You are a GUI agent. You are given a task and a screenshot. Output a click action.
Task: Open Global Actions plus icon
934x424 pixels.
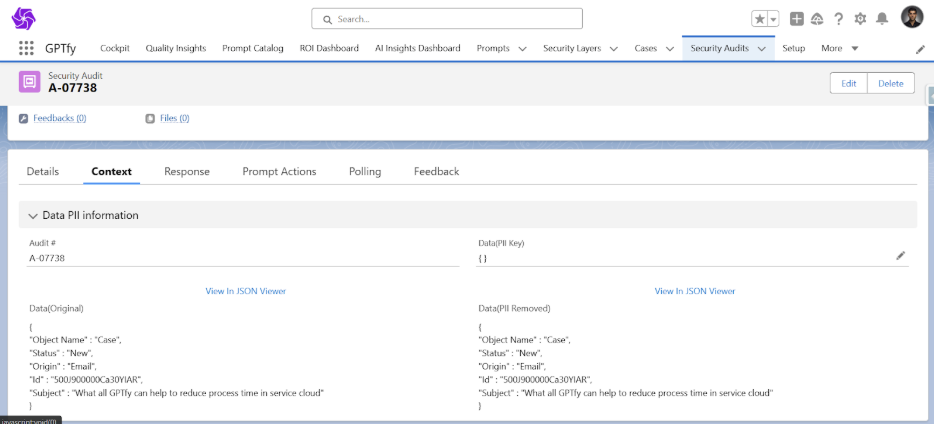pos(796,19)
